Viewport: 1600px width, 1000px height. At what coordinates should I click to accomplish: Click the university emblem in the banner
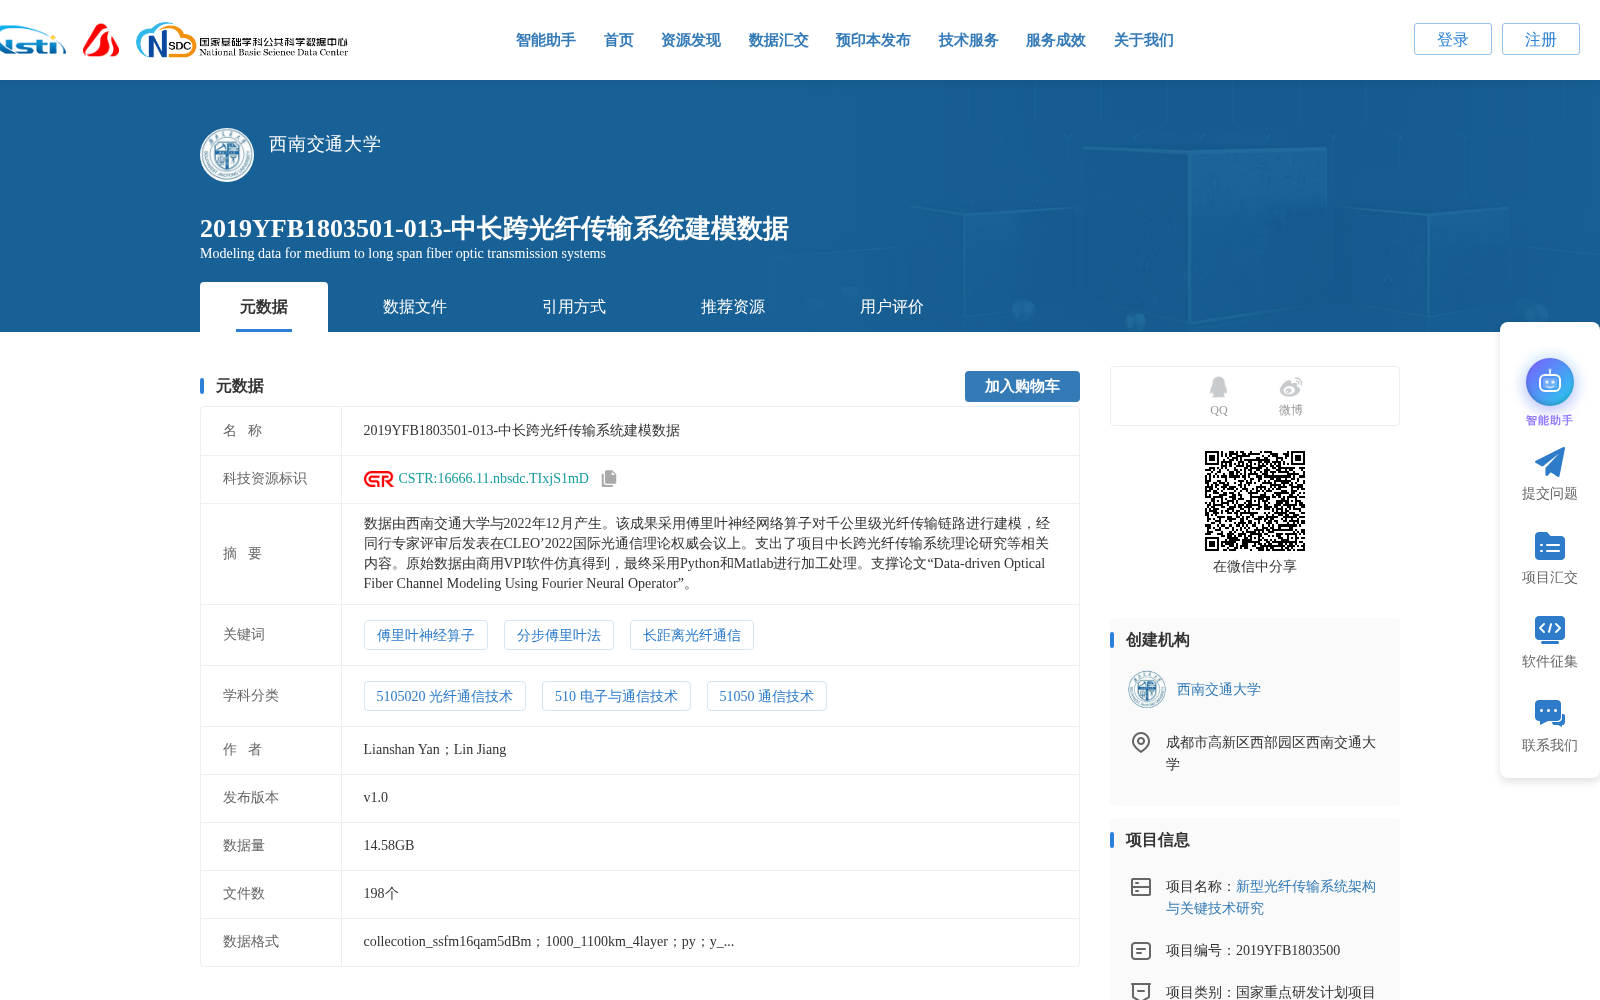[227, 155]
